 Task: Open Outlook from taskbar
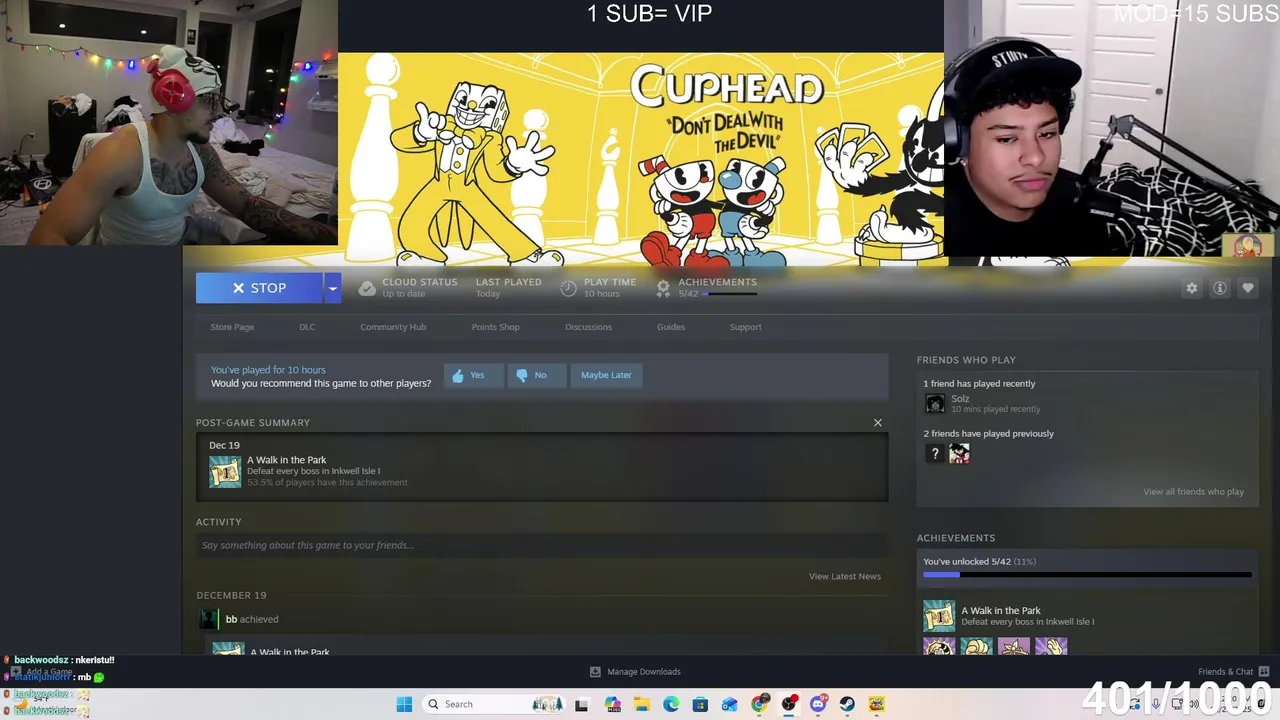coord(730,704)
